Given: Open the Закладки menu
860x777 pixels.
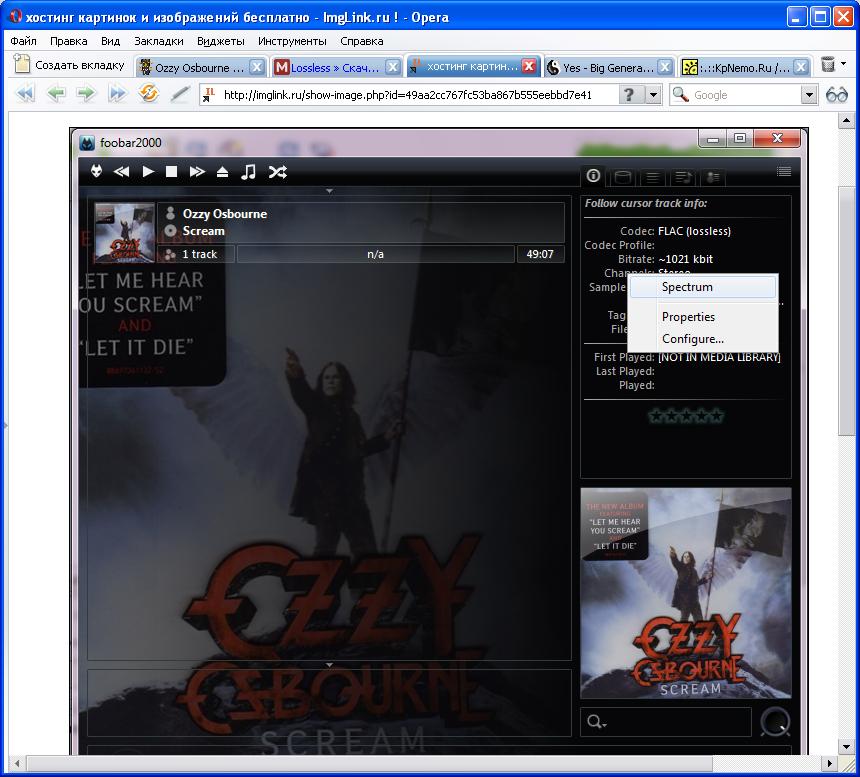Looking at the screenshot, I should point(158,41).
